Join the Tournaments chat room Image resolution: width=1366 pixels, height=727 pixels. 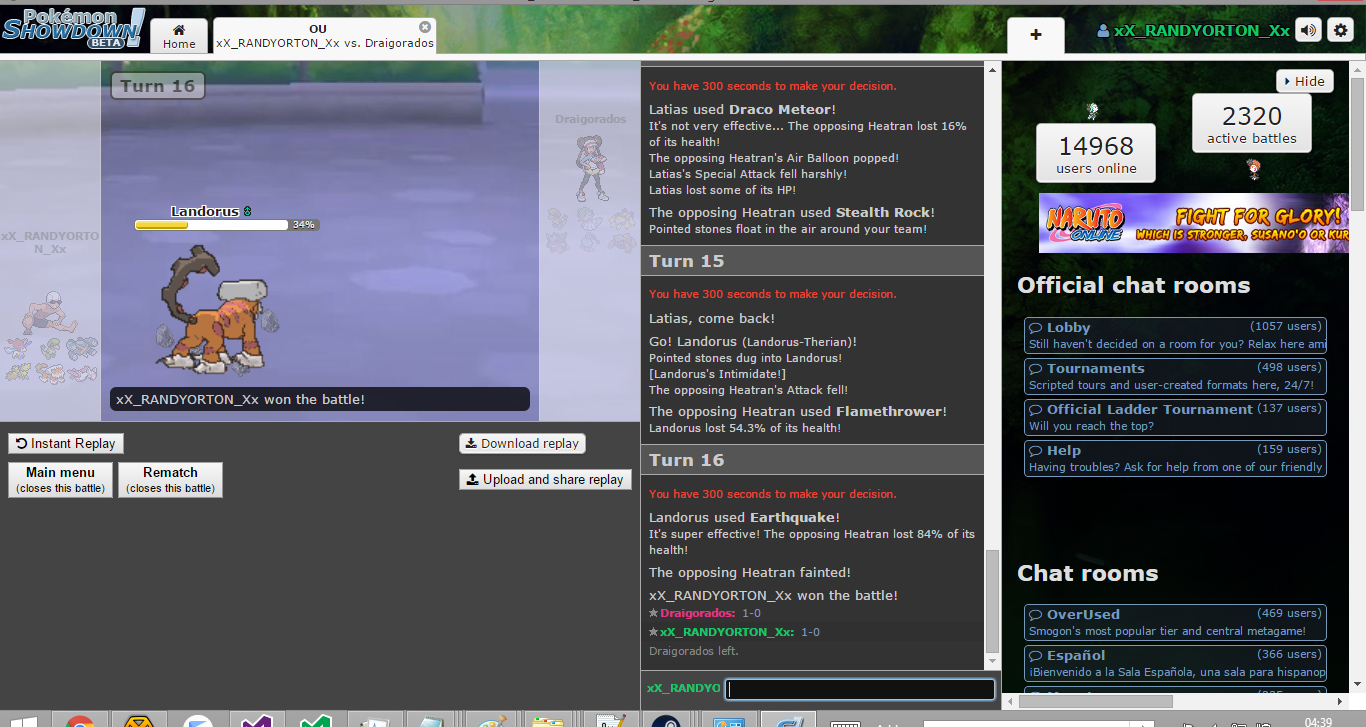(x=1176, y=376)
